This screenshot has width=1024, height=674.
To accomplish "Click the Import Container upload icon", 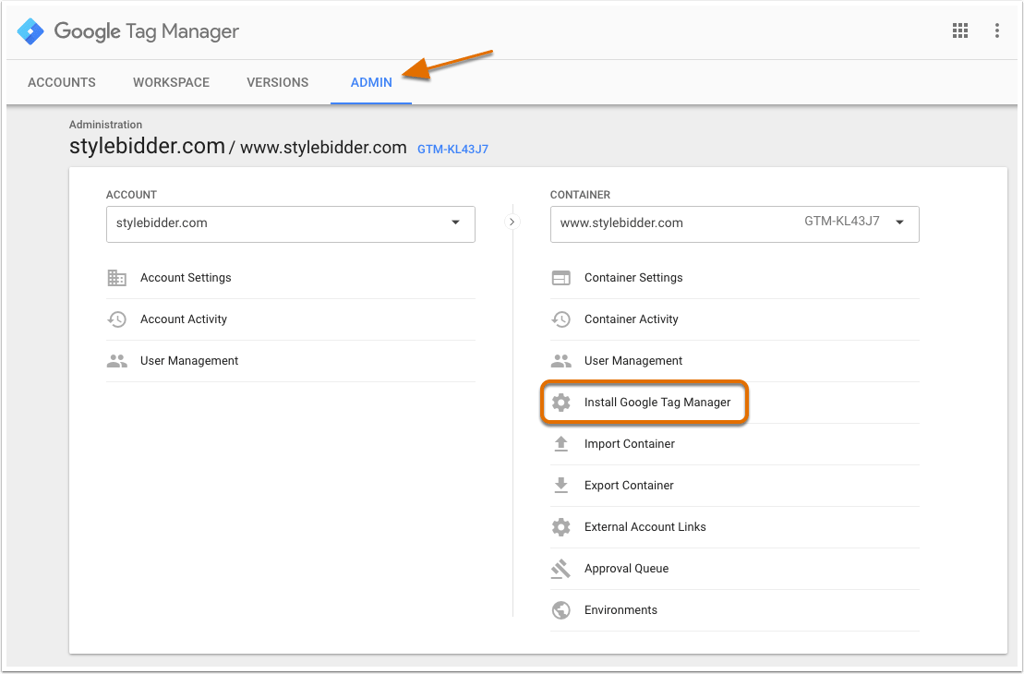I will 561,444.
